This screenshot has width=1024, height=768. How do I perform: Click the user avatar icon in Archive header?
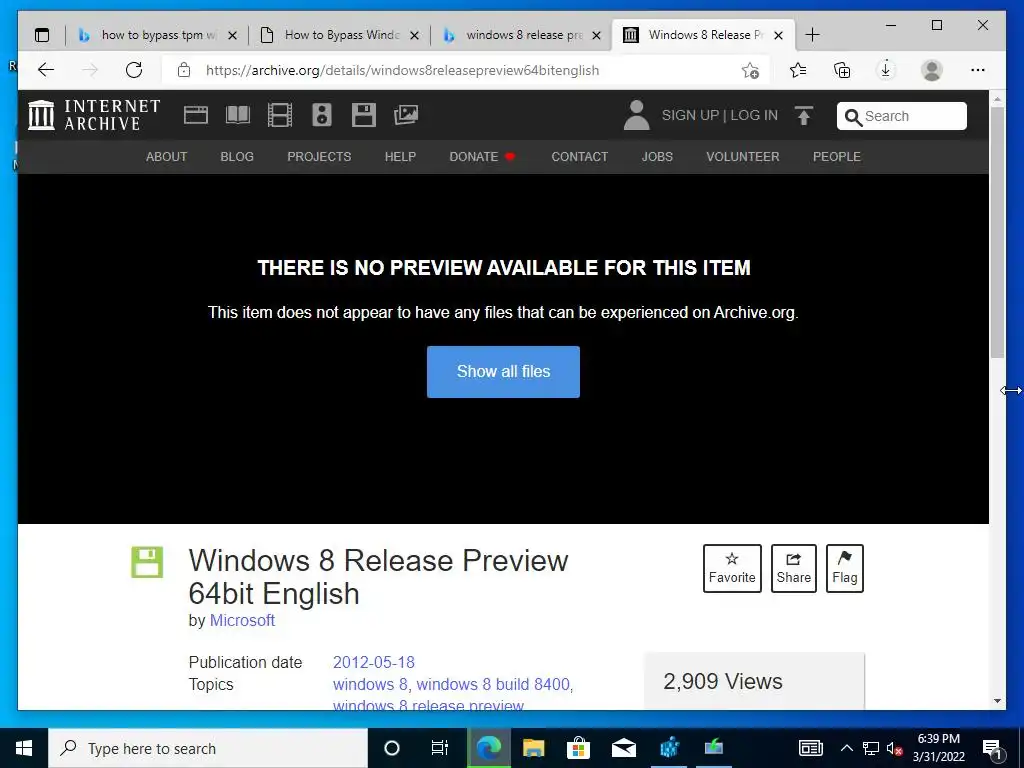pyautogui.click(x=636, y=116)
